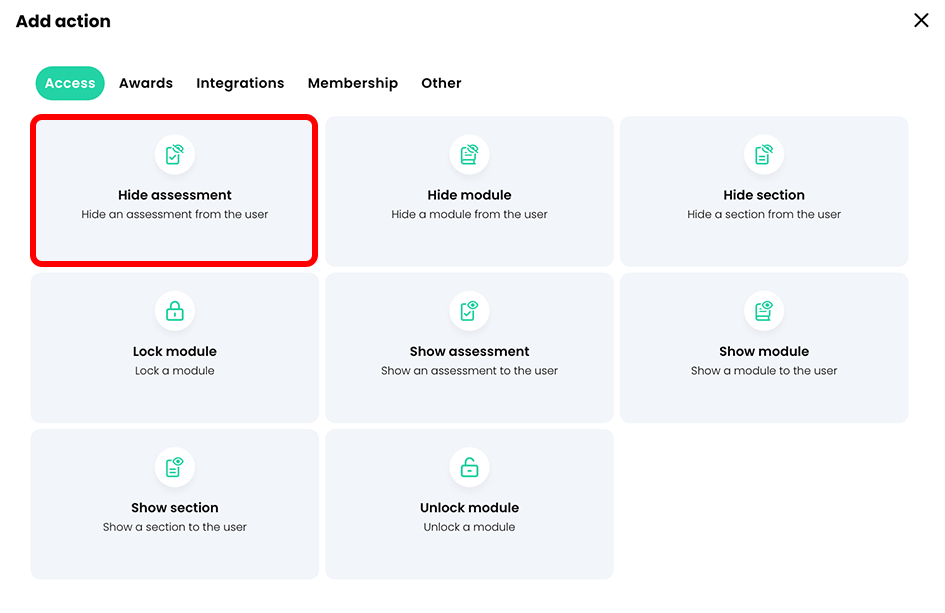The image size is (945, 613).
Task: Select the Hide module action card
Action: [469, 190]
